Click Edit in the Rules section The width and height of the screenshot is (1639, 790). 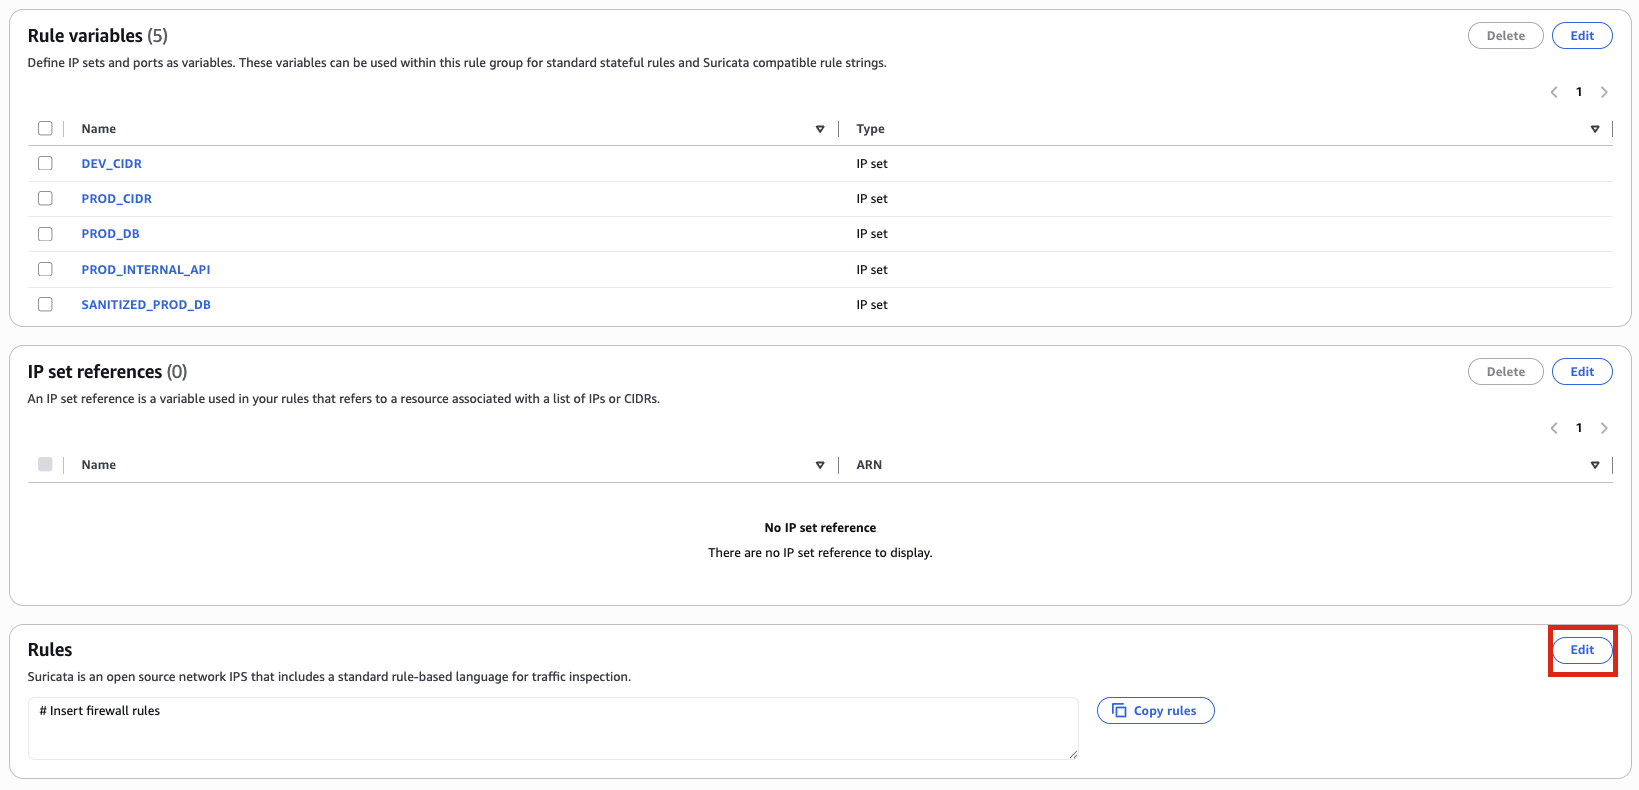coord(1581,650)
